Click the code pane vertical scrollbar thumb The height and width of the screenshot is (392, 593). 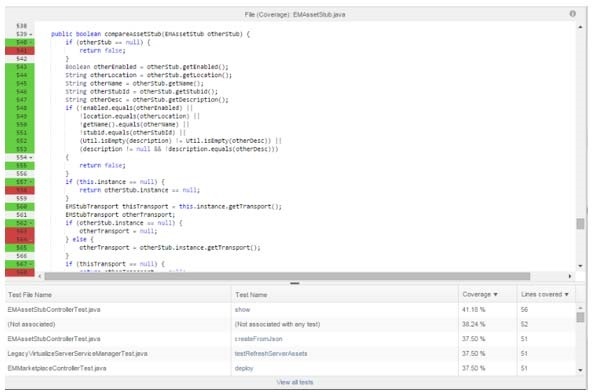[x=580, y=223]
